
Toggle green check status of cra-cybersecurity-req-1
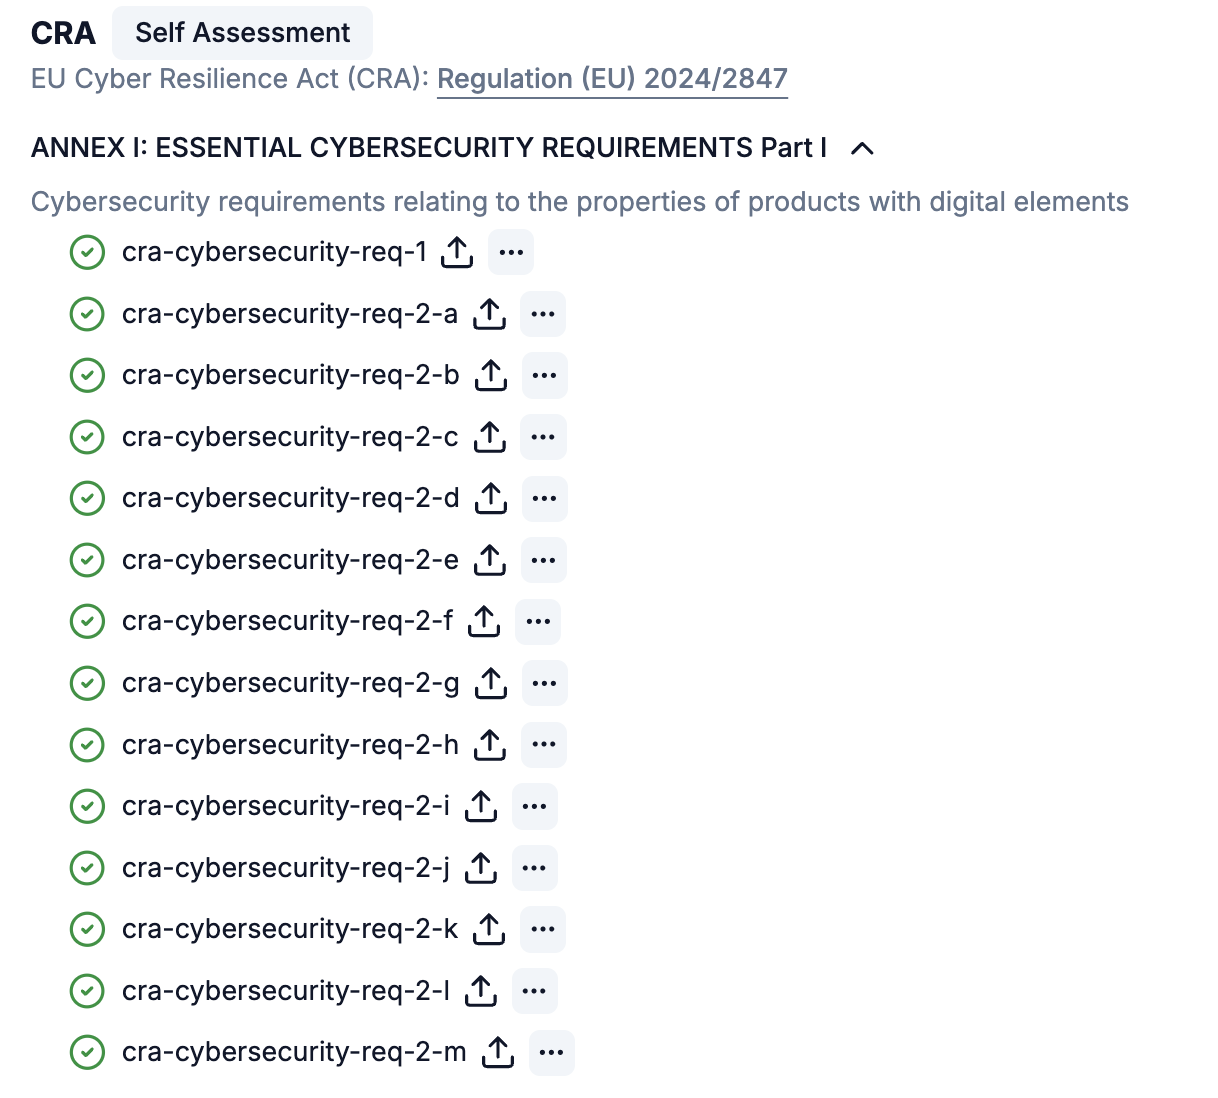click(88, 252)
